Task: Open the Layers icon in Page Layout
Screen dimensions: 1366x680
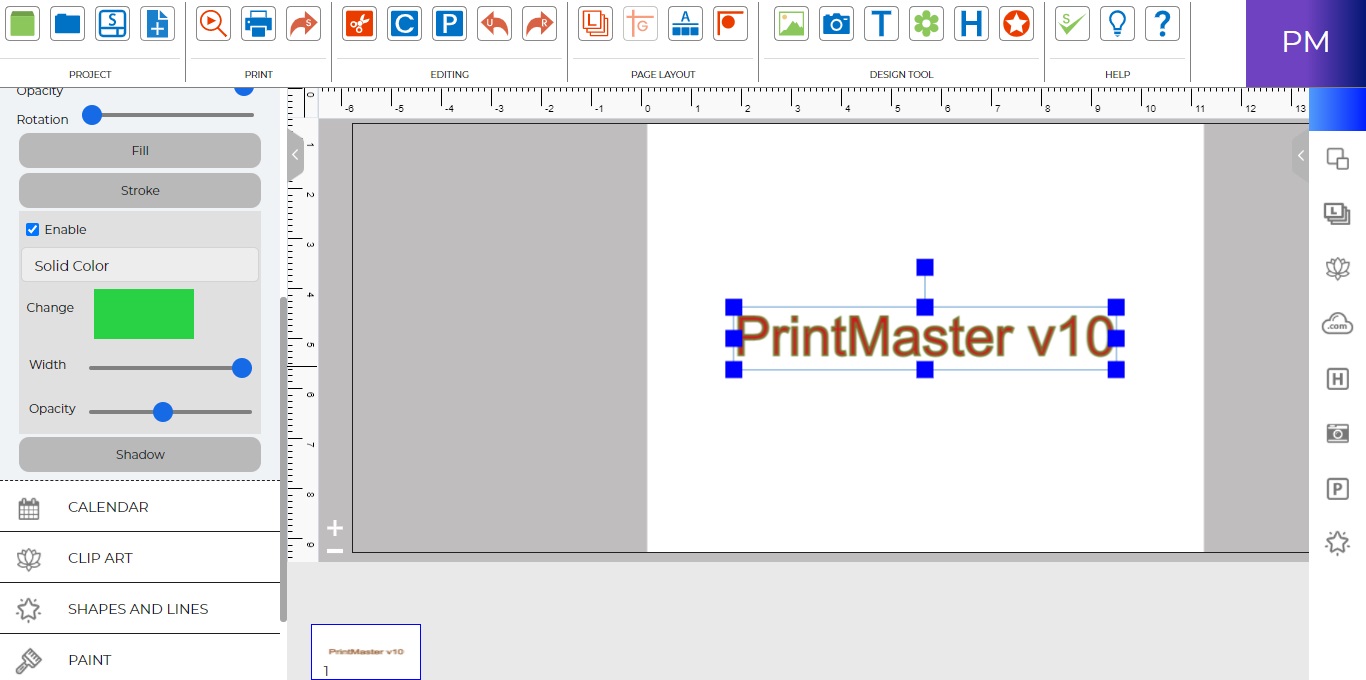Action: (x=595, y=23)
